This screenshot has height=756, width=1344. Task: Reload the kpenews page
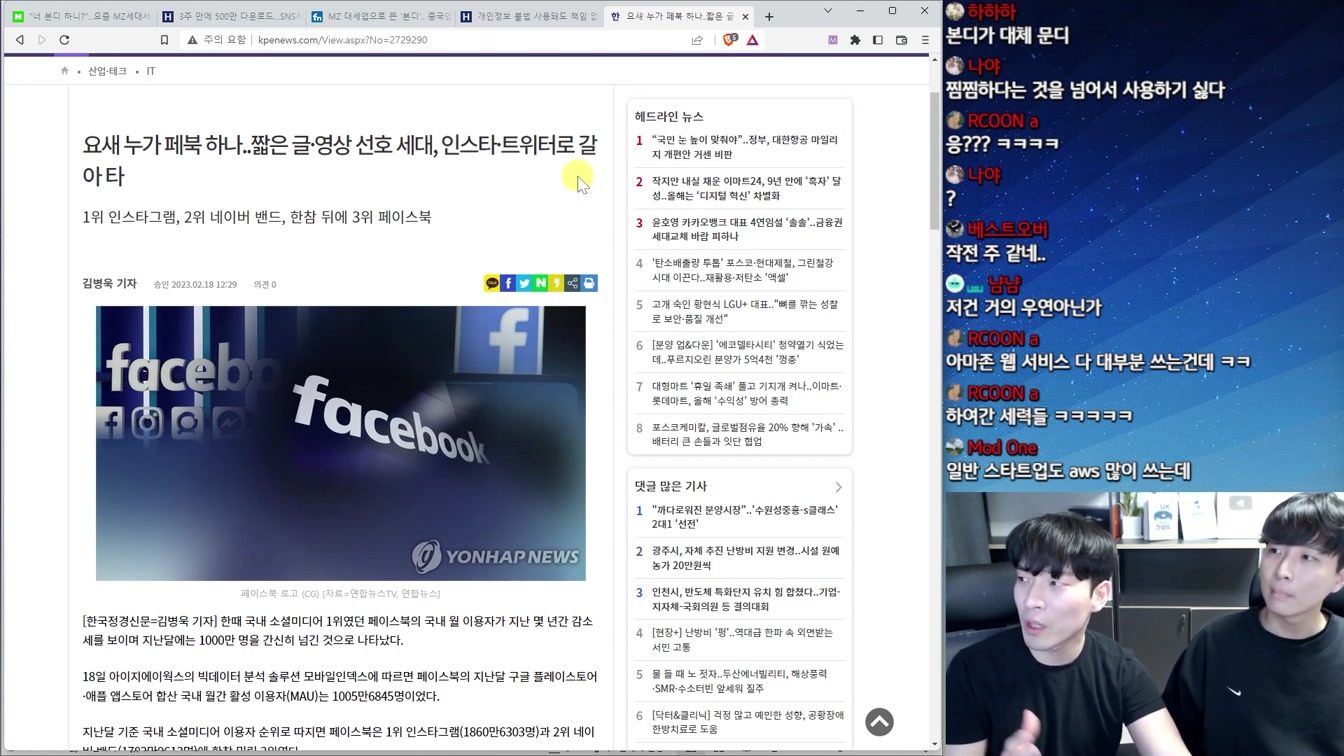click(x=65, y=40)
